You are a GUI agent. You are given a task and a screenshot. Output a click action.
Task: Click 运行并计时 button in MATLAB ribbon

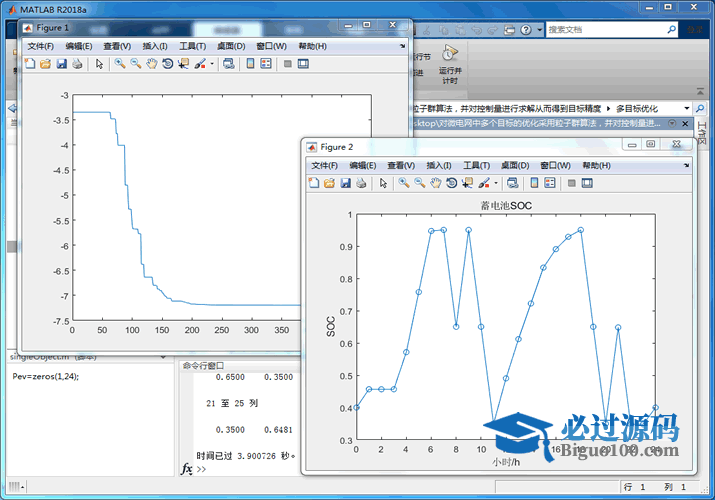point(450,64)
